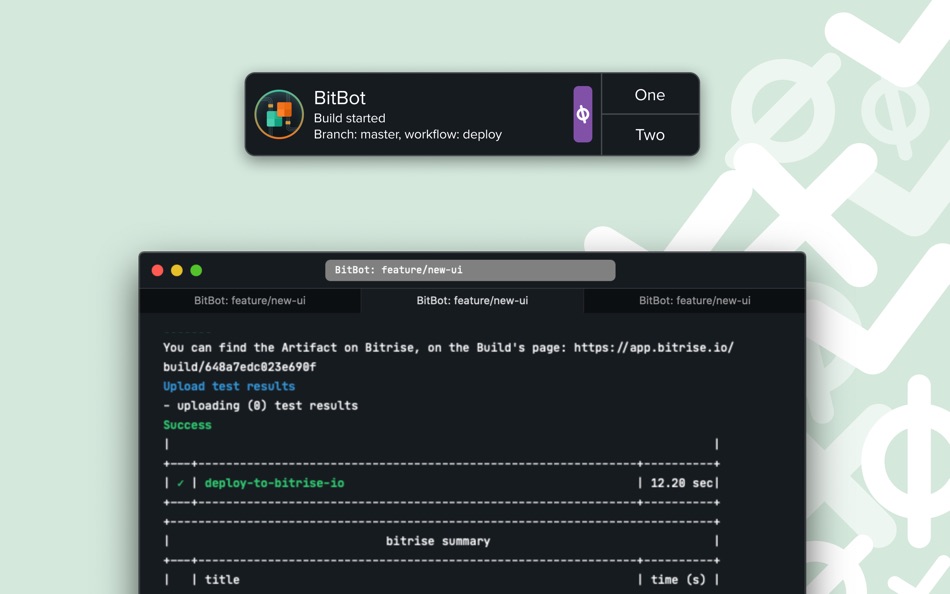Switch to the last BitBot: feature/new-ui tab
The height and width of the screenshot is (594, 950).
click(x=694, y=301)
